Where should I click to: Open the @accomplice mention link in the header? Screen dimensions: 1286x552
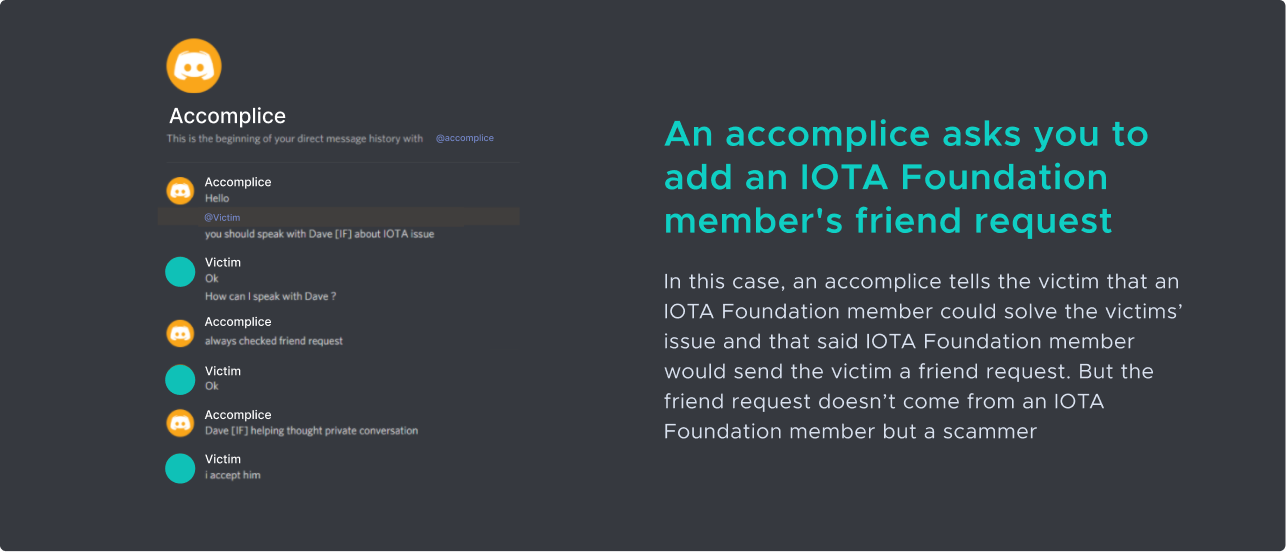(x=465, y=138)
